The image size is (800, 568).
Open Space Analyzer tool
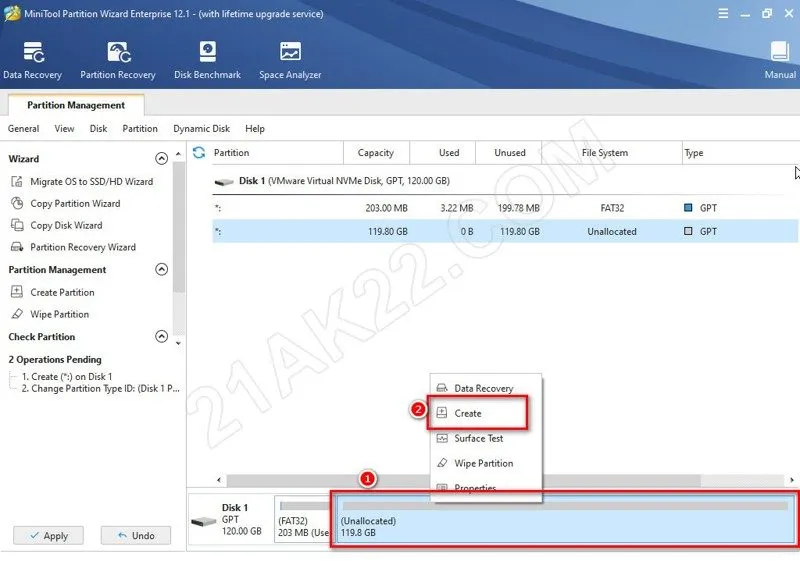pos(290,60)
